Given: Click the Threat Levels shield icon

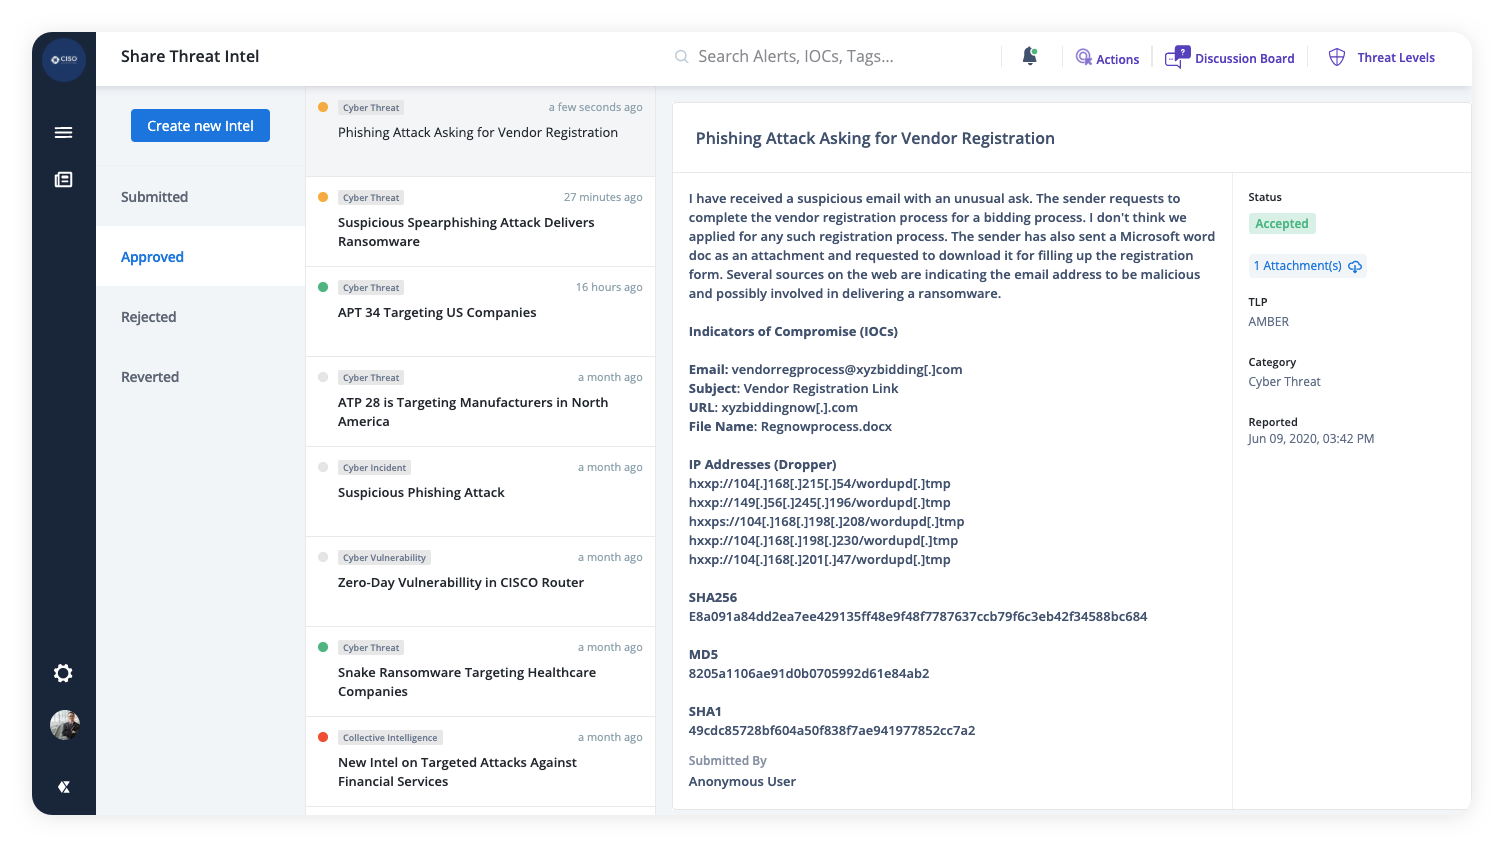Looking at the screenshot, I should [1337, 57].
